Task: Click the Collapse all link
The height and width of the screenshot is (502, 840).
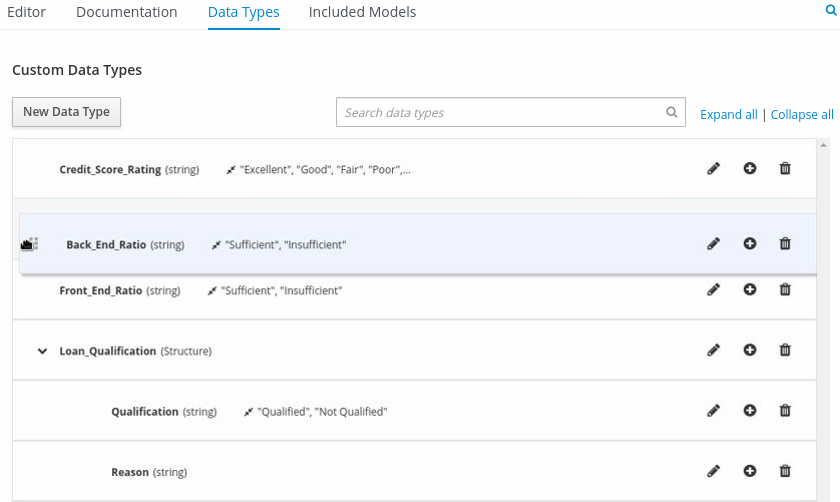Action: click(x=802, y=115)
